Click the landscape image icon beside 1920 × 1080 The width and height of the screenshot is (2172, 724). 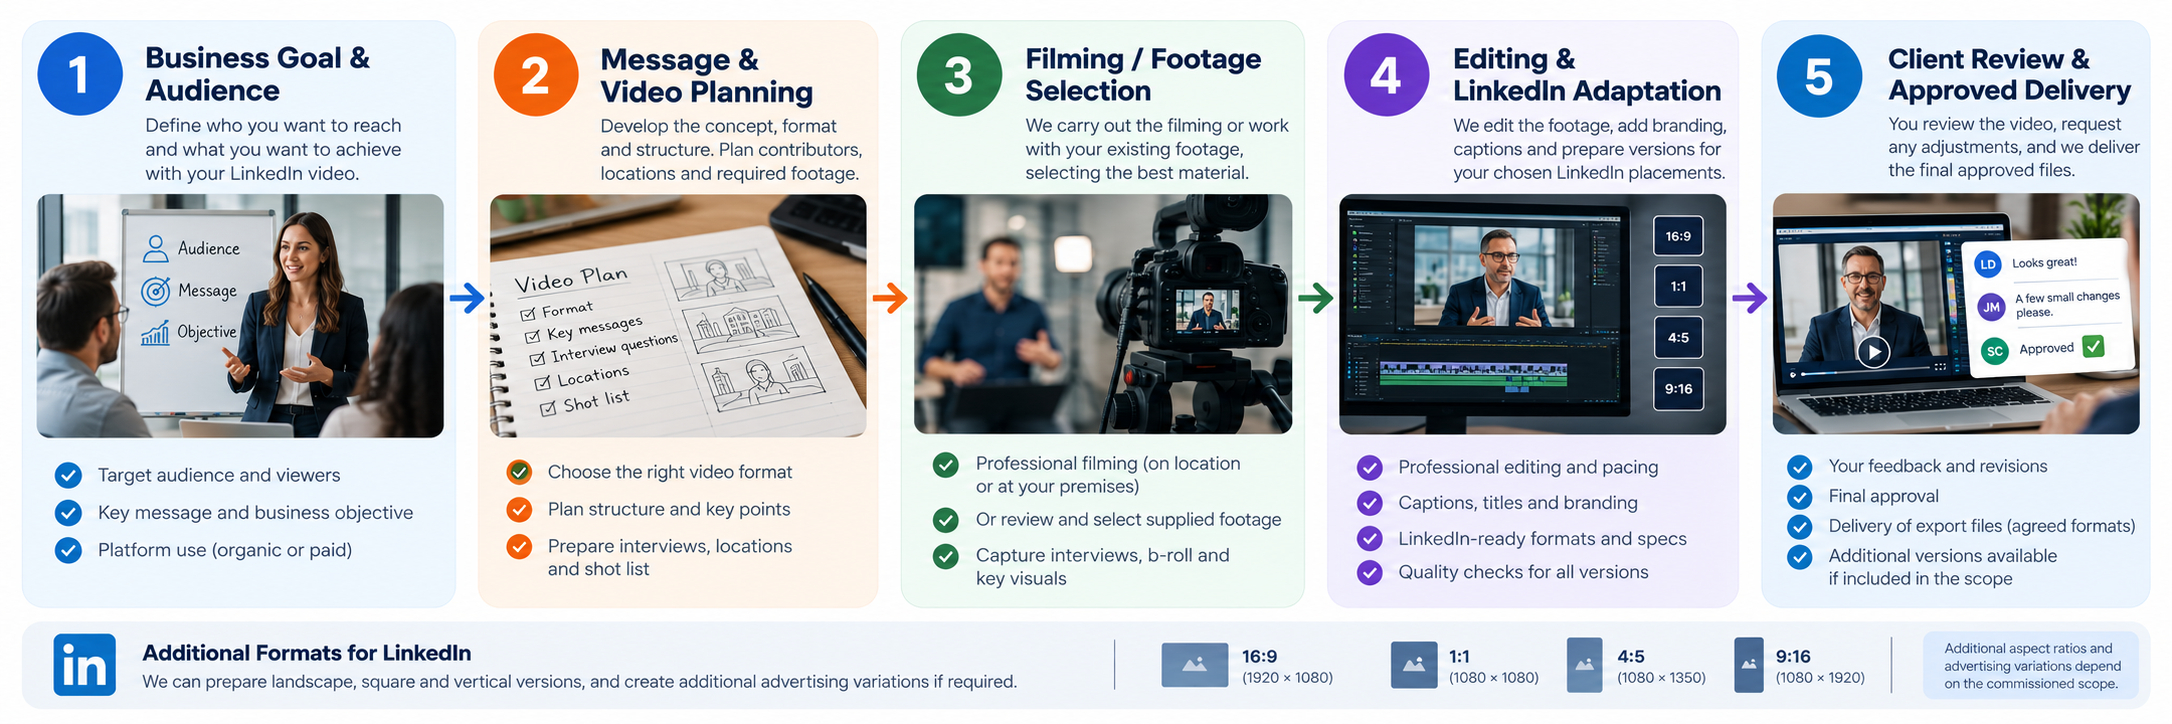coord(1194,665)
